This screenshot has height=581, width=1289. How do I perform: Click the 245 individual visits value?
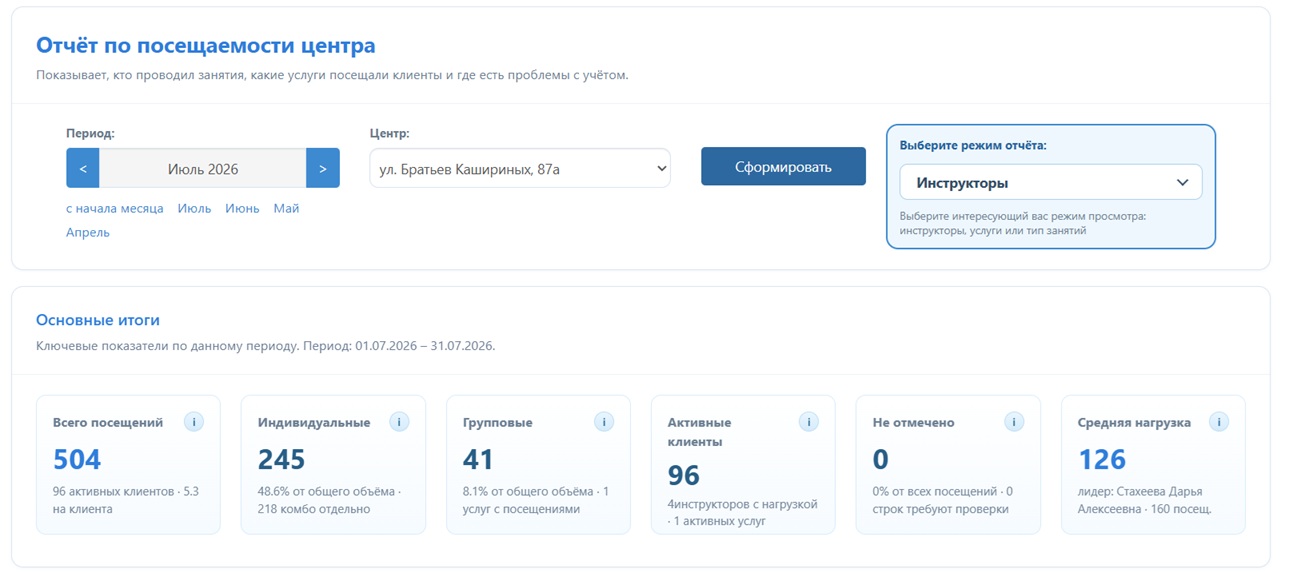click(x=282, y=459)
